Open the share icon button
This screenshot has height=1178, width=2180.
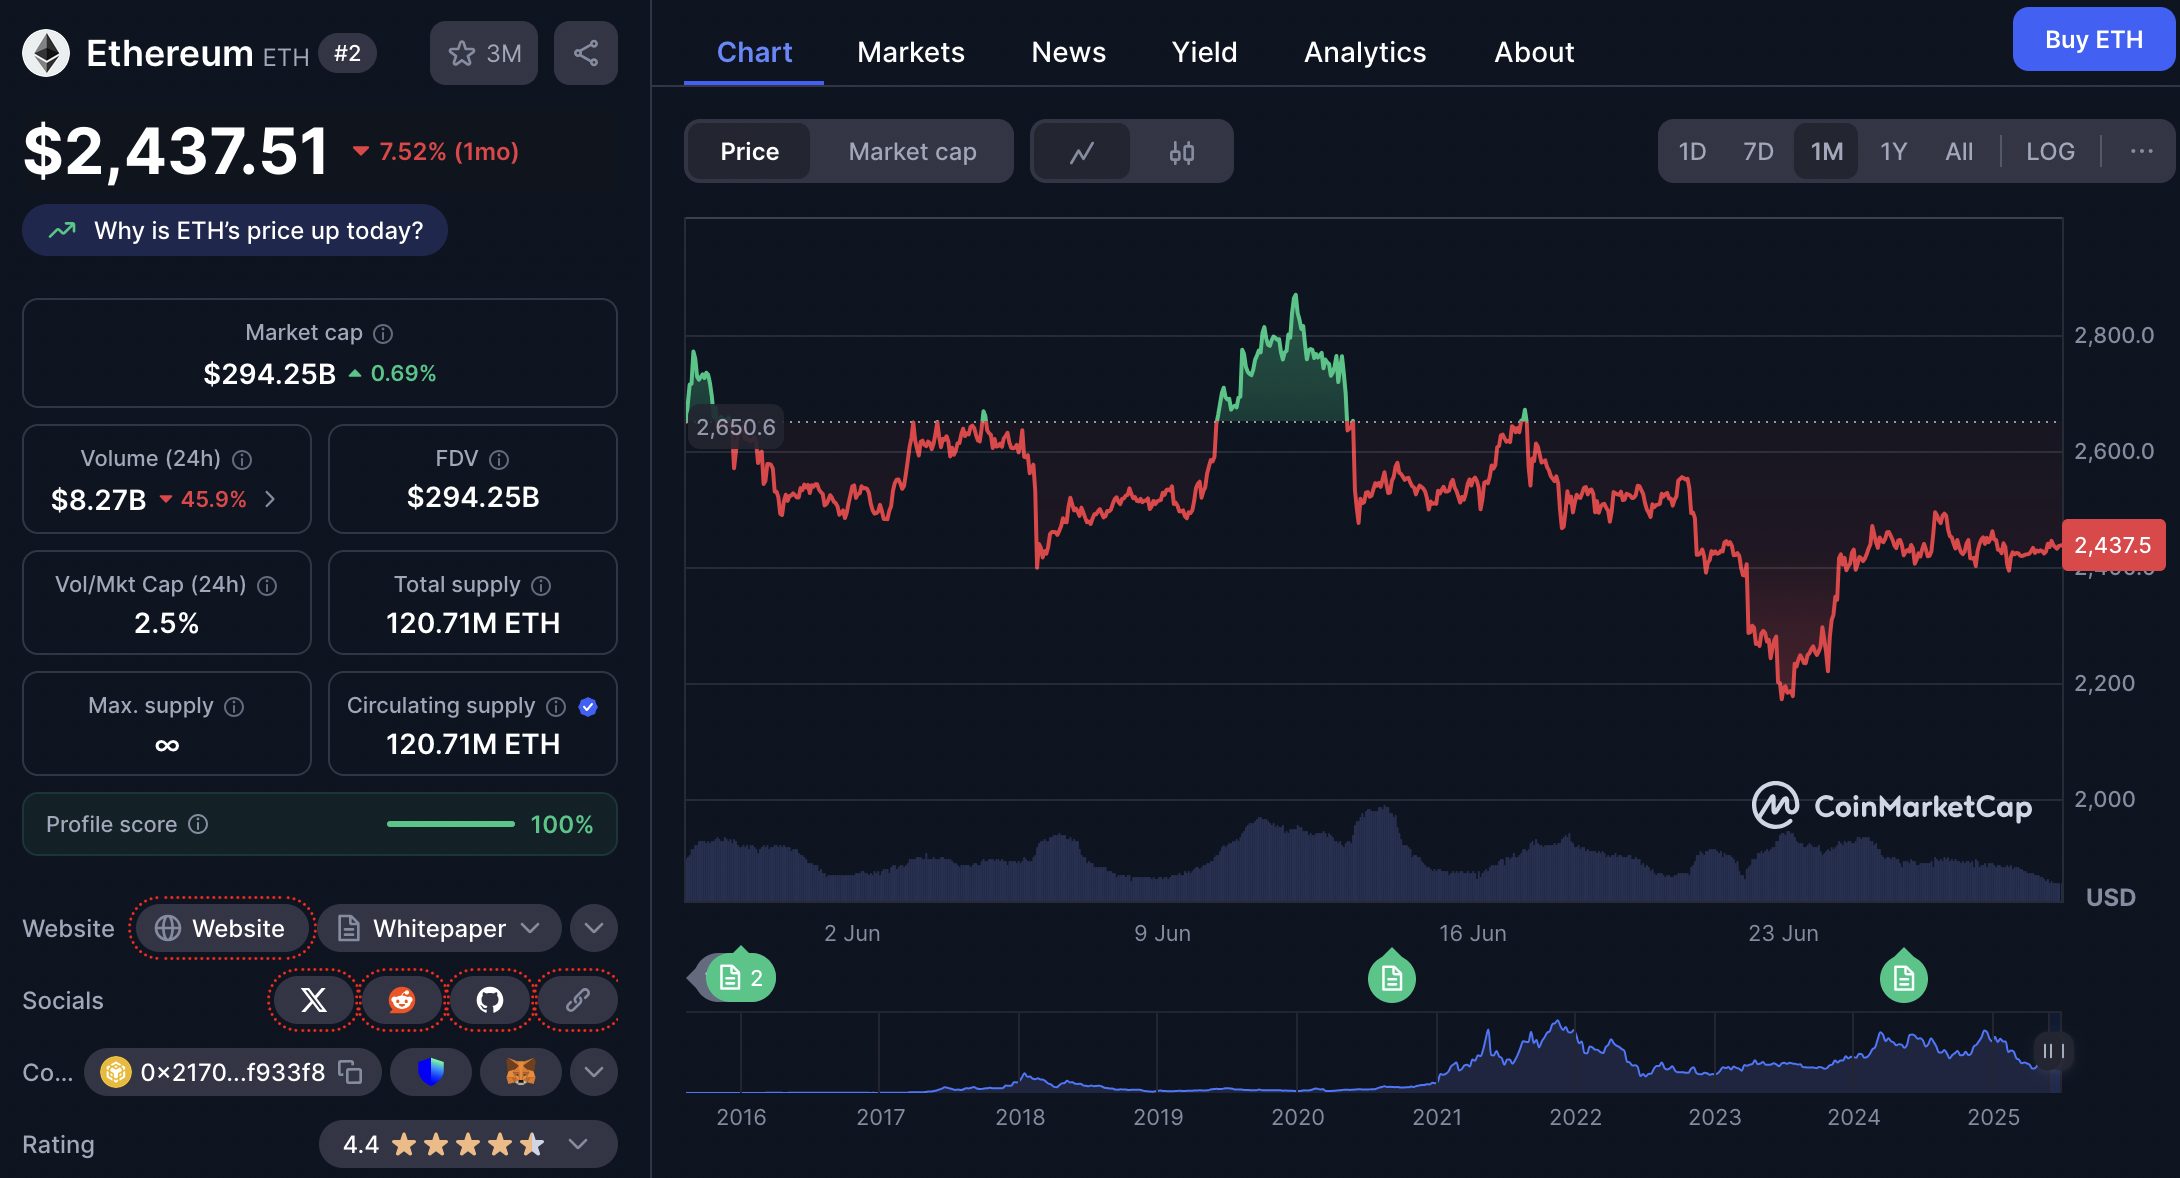click(586, 53)
